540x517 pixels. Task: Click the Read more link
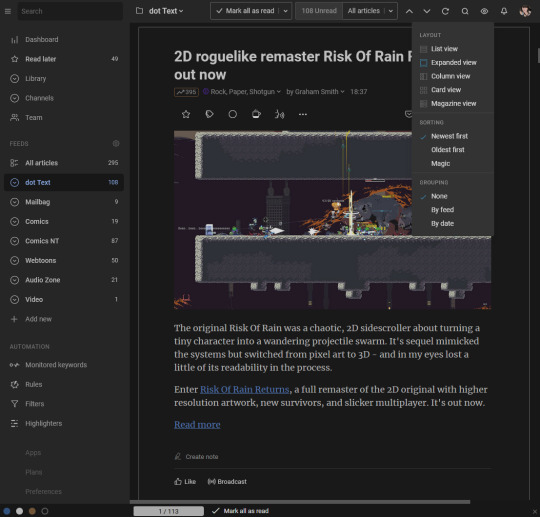point(197,425)
